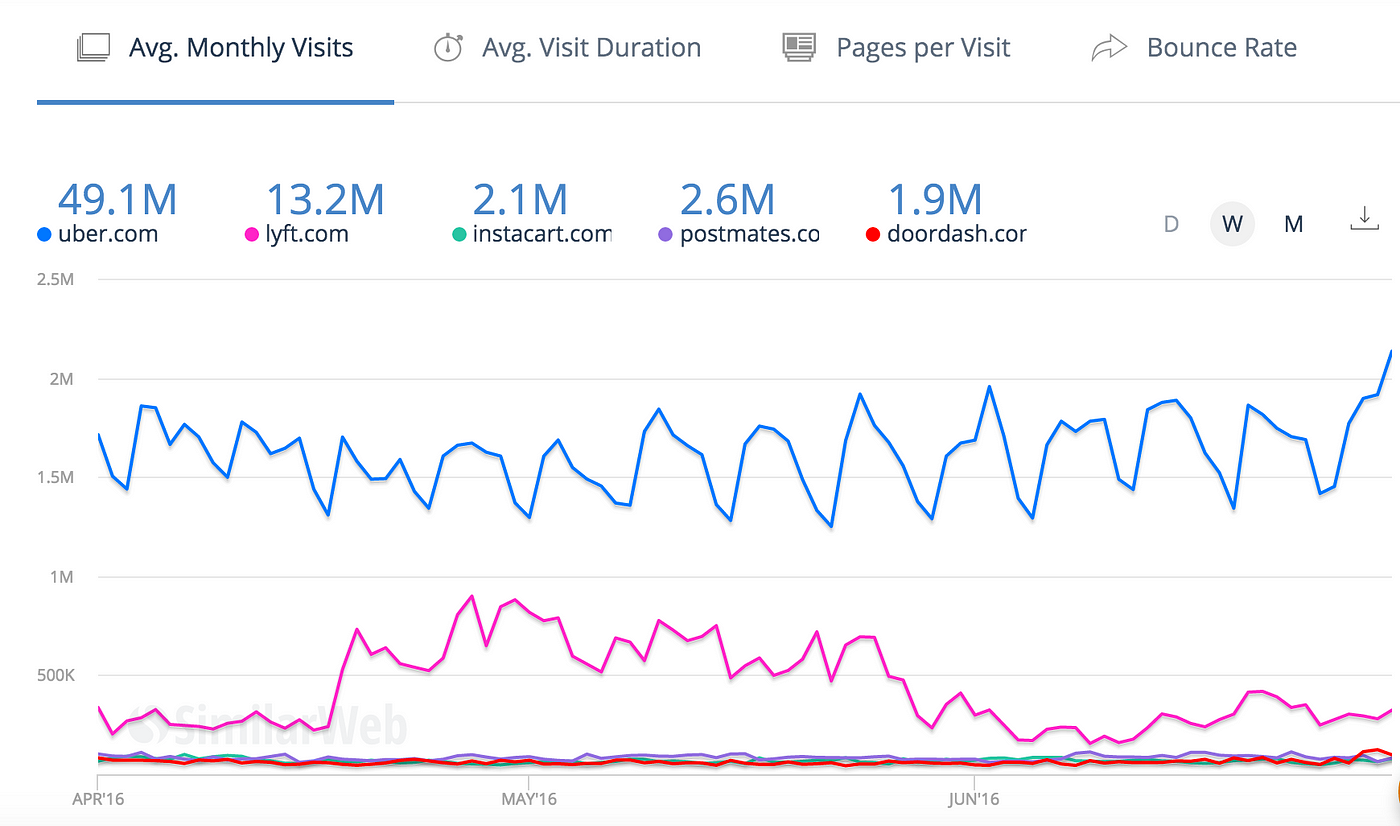The width and height of the screenshot is (1400, 826).
Task: Download the chart data with the download icon
Action: pyautogui.click(x=1364, y=218)
